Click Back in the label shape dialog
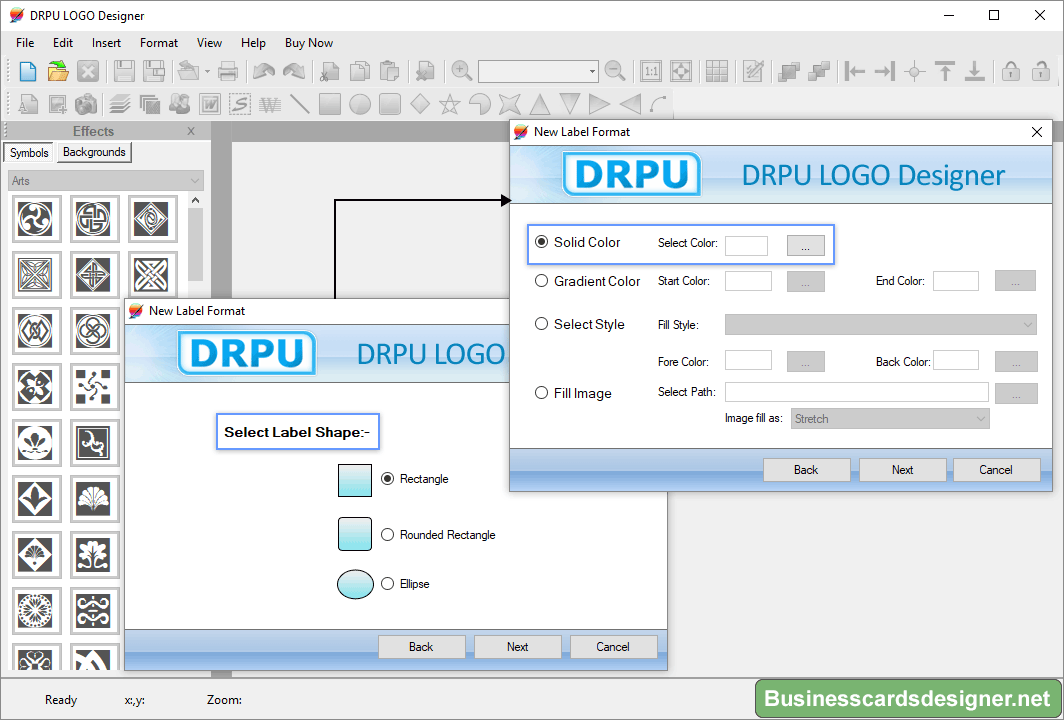Viewport: 1064px width, 720px height. [x=421, y=647]
